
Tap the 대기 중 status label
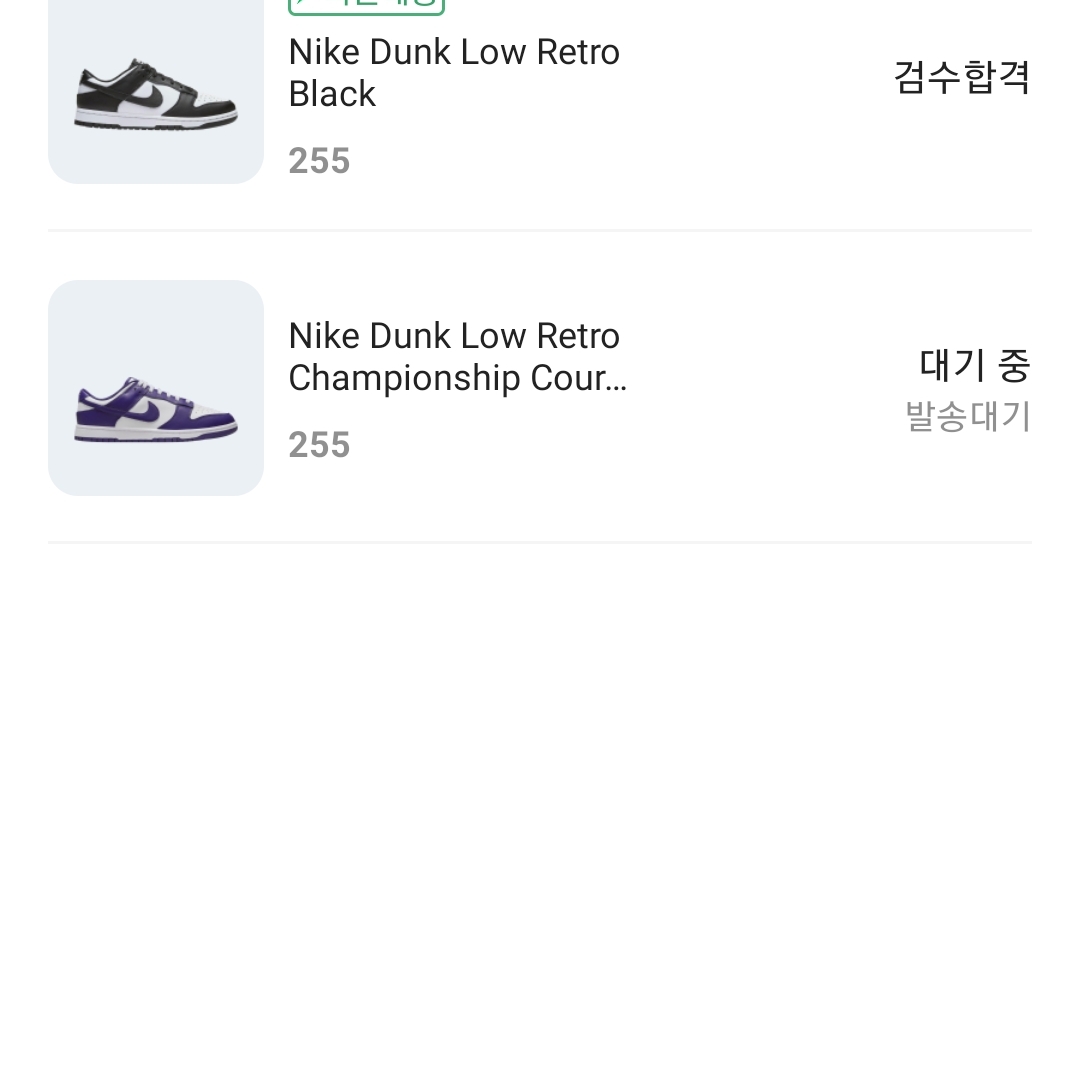[x=975, y=365]
